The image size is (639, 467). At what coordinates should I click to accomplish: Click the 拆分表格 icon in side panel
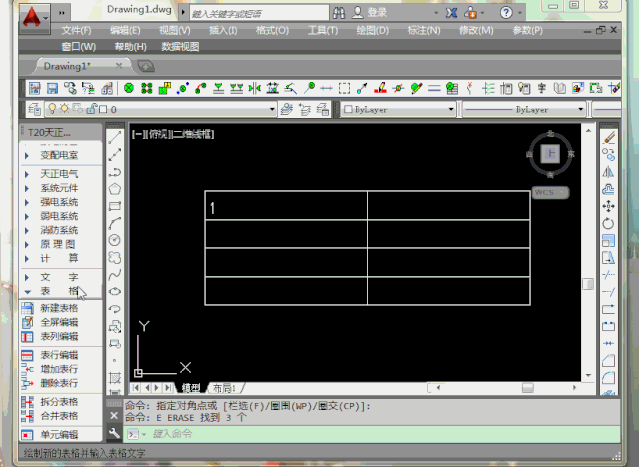click(27, 402)
